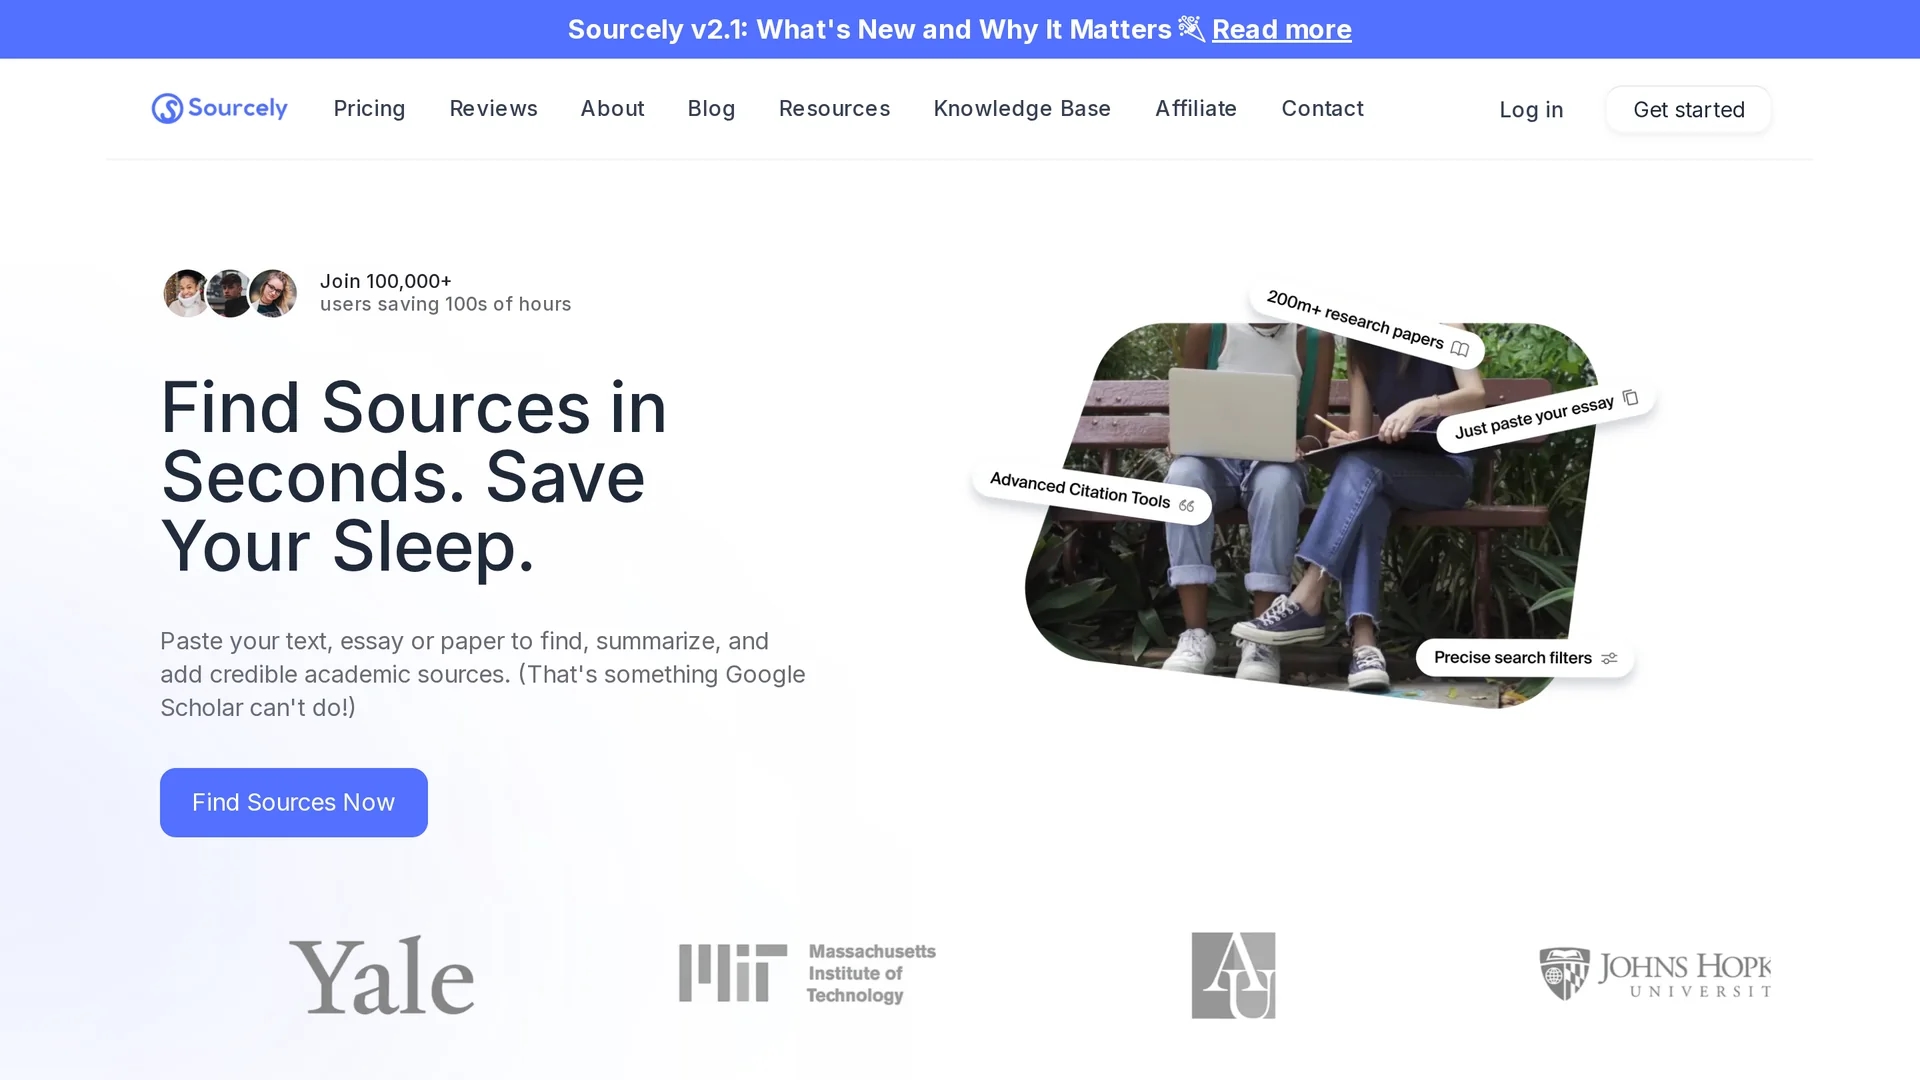Click the third user avatar with glasses
Viewport: 1920px width, 1080px height.
(x=272, y=293)
